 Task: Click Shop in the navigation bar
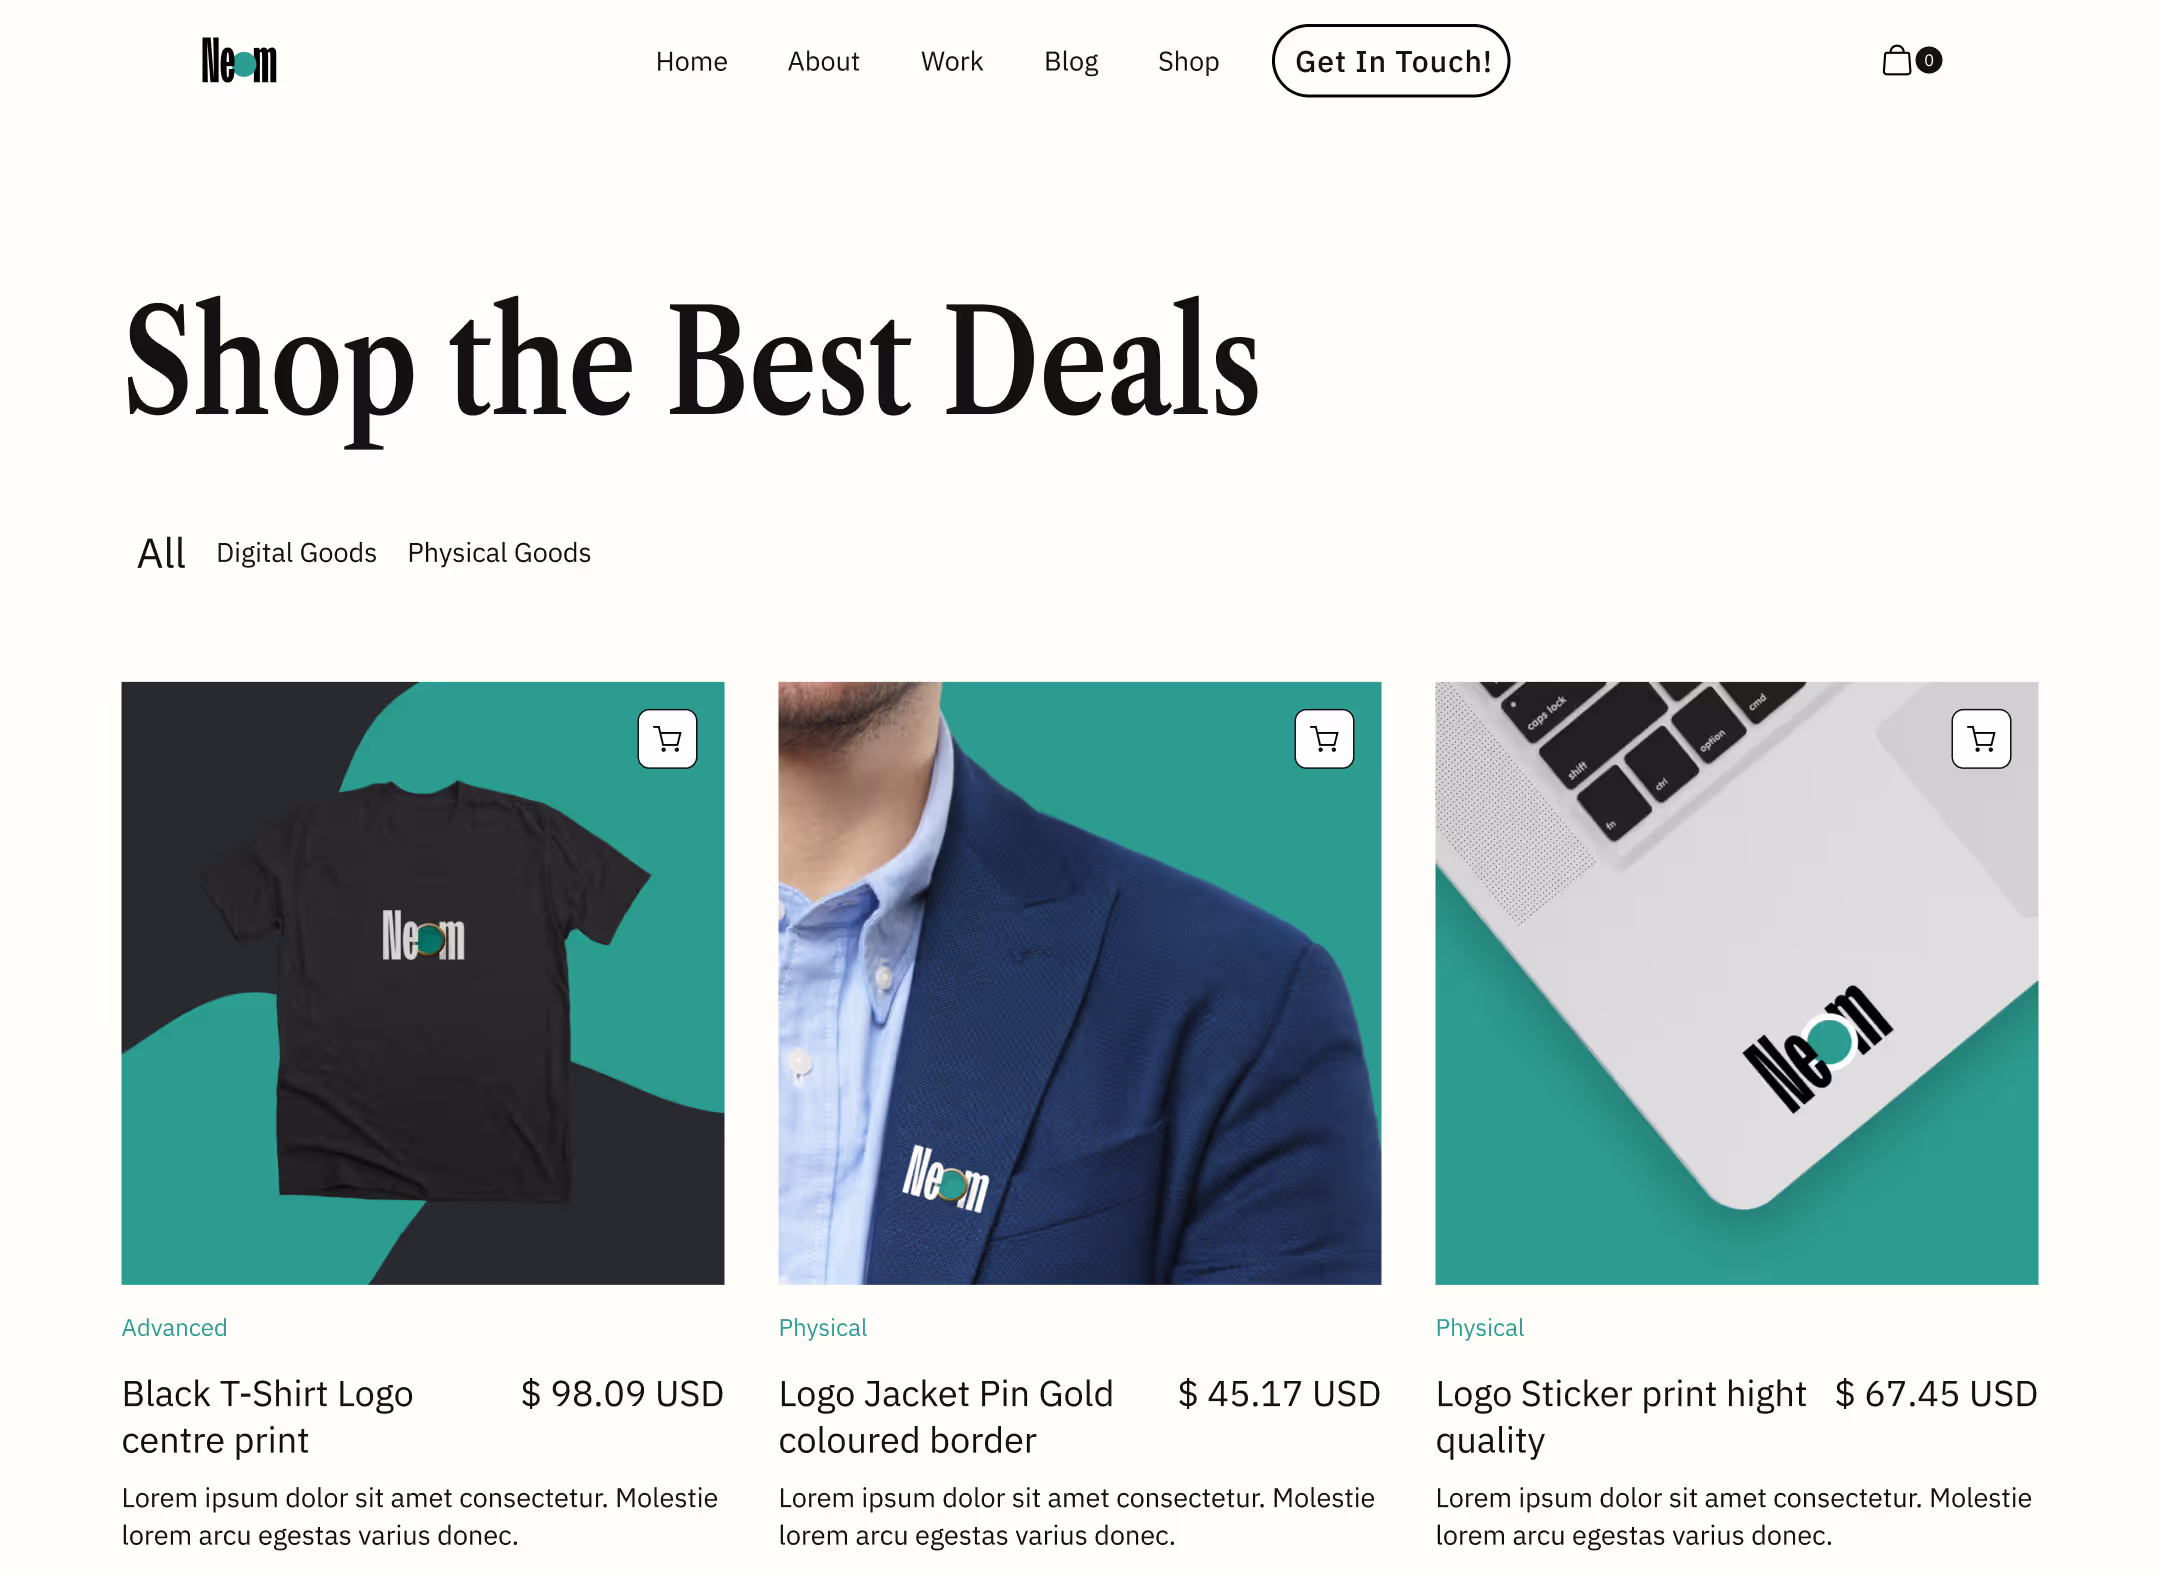point(1188,61)
